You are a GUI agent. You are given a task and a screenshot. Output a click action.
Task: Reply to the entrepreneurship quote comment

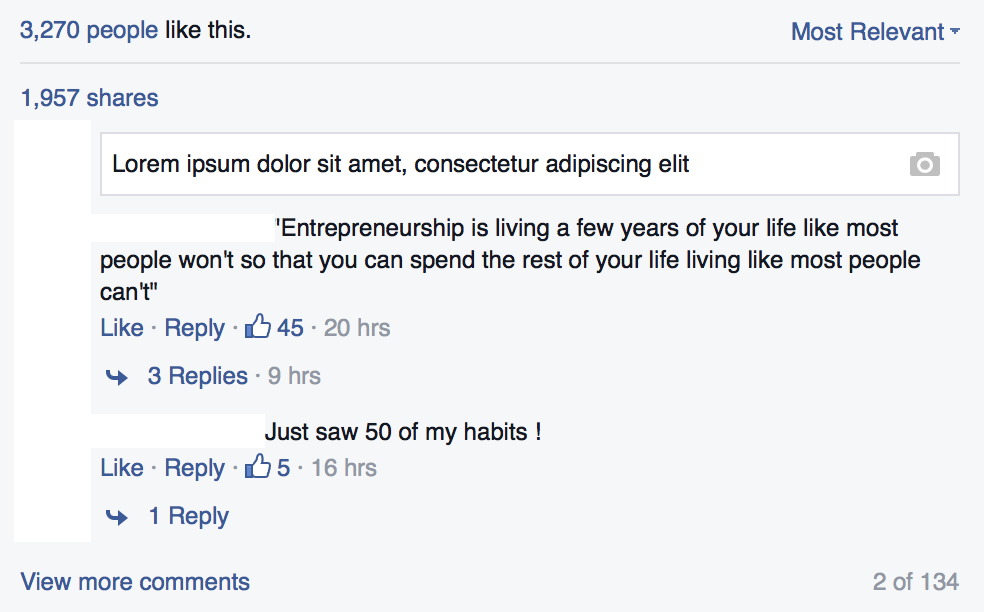(x=194, y=327)
